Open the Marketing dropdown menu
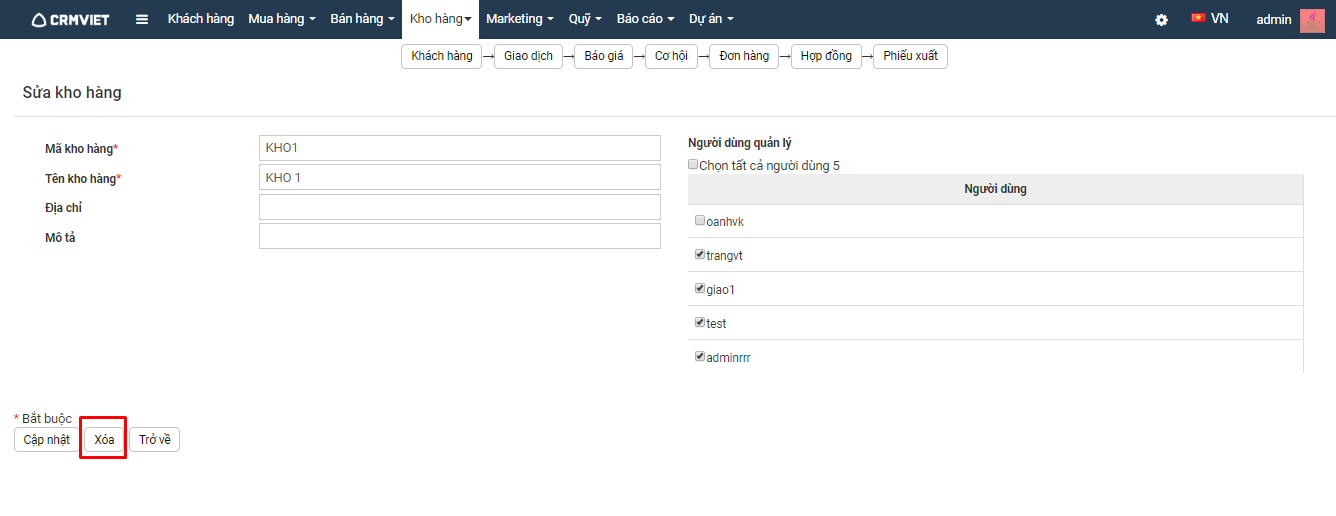The image size is (1336, 516). 519,19
